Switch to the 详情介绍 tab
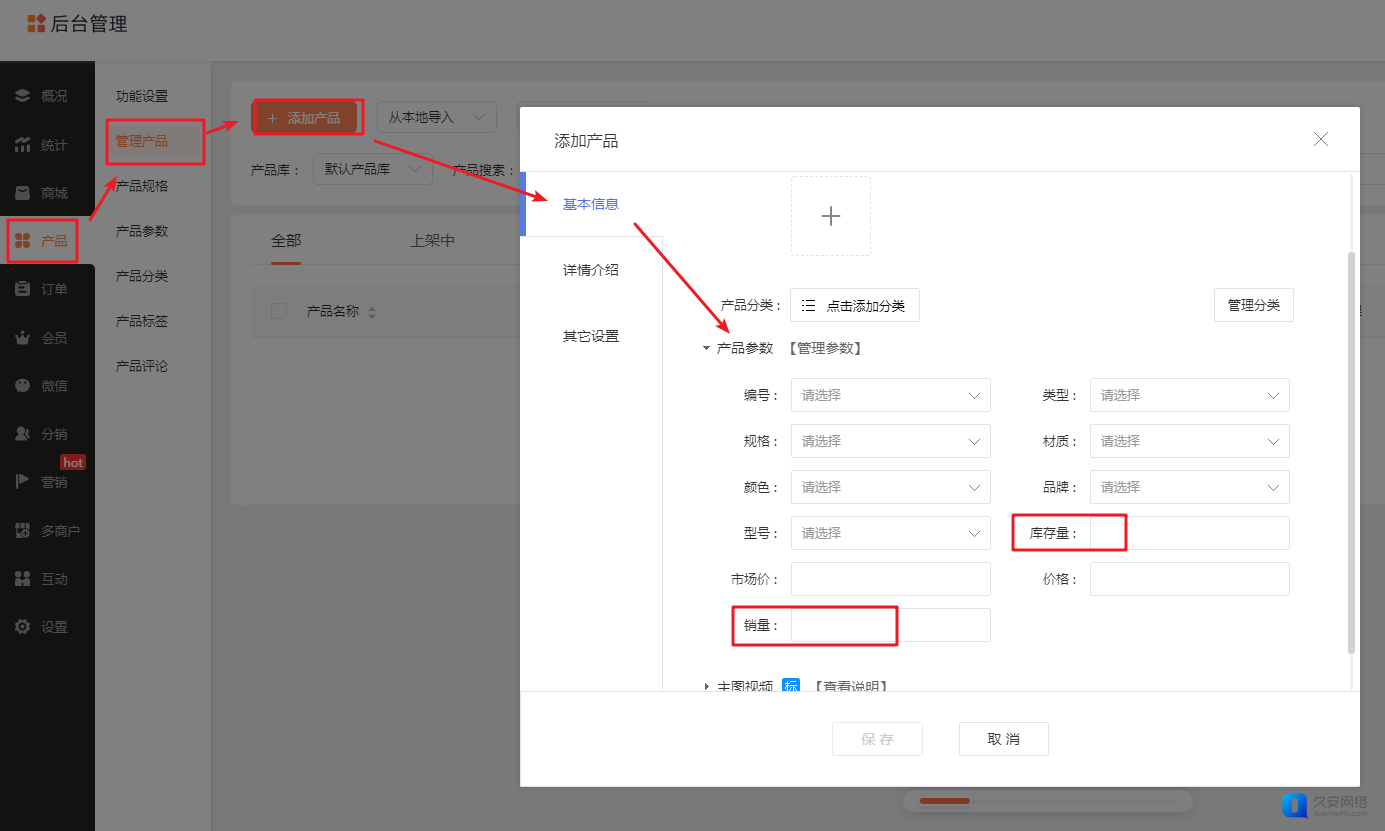The image size is (1385, 831). pyautogui.click(x=590, y=270)
